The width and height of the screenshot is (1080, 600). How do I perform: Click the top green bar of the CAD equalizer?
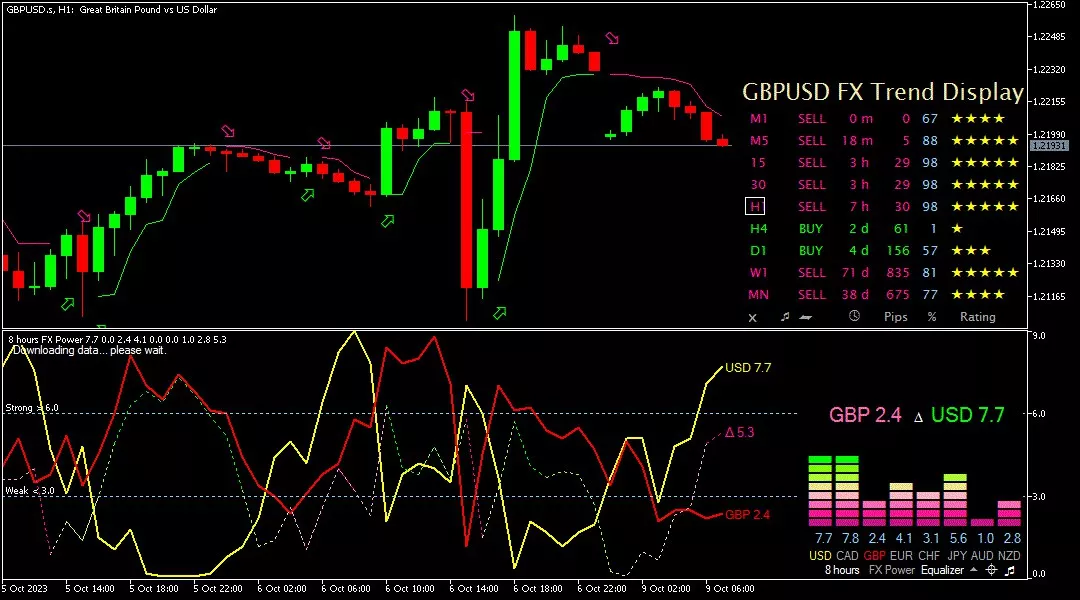[847, 459]
